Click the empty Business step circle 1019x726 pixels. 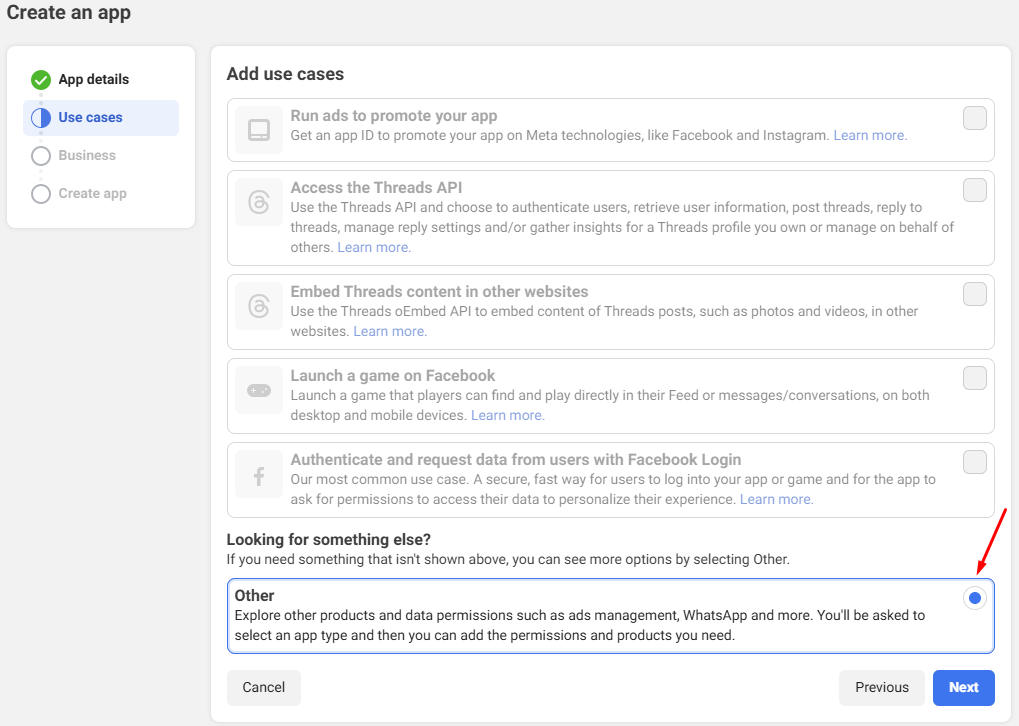click(41, 156)
